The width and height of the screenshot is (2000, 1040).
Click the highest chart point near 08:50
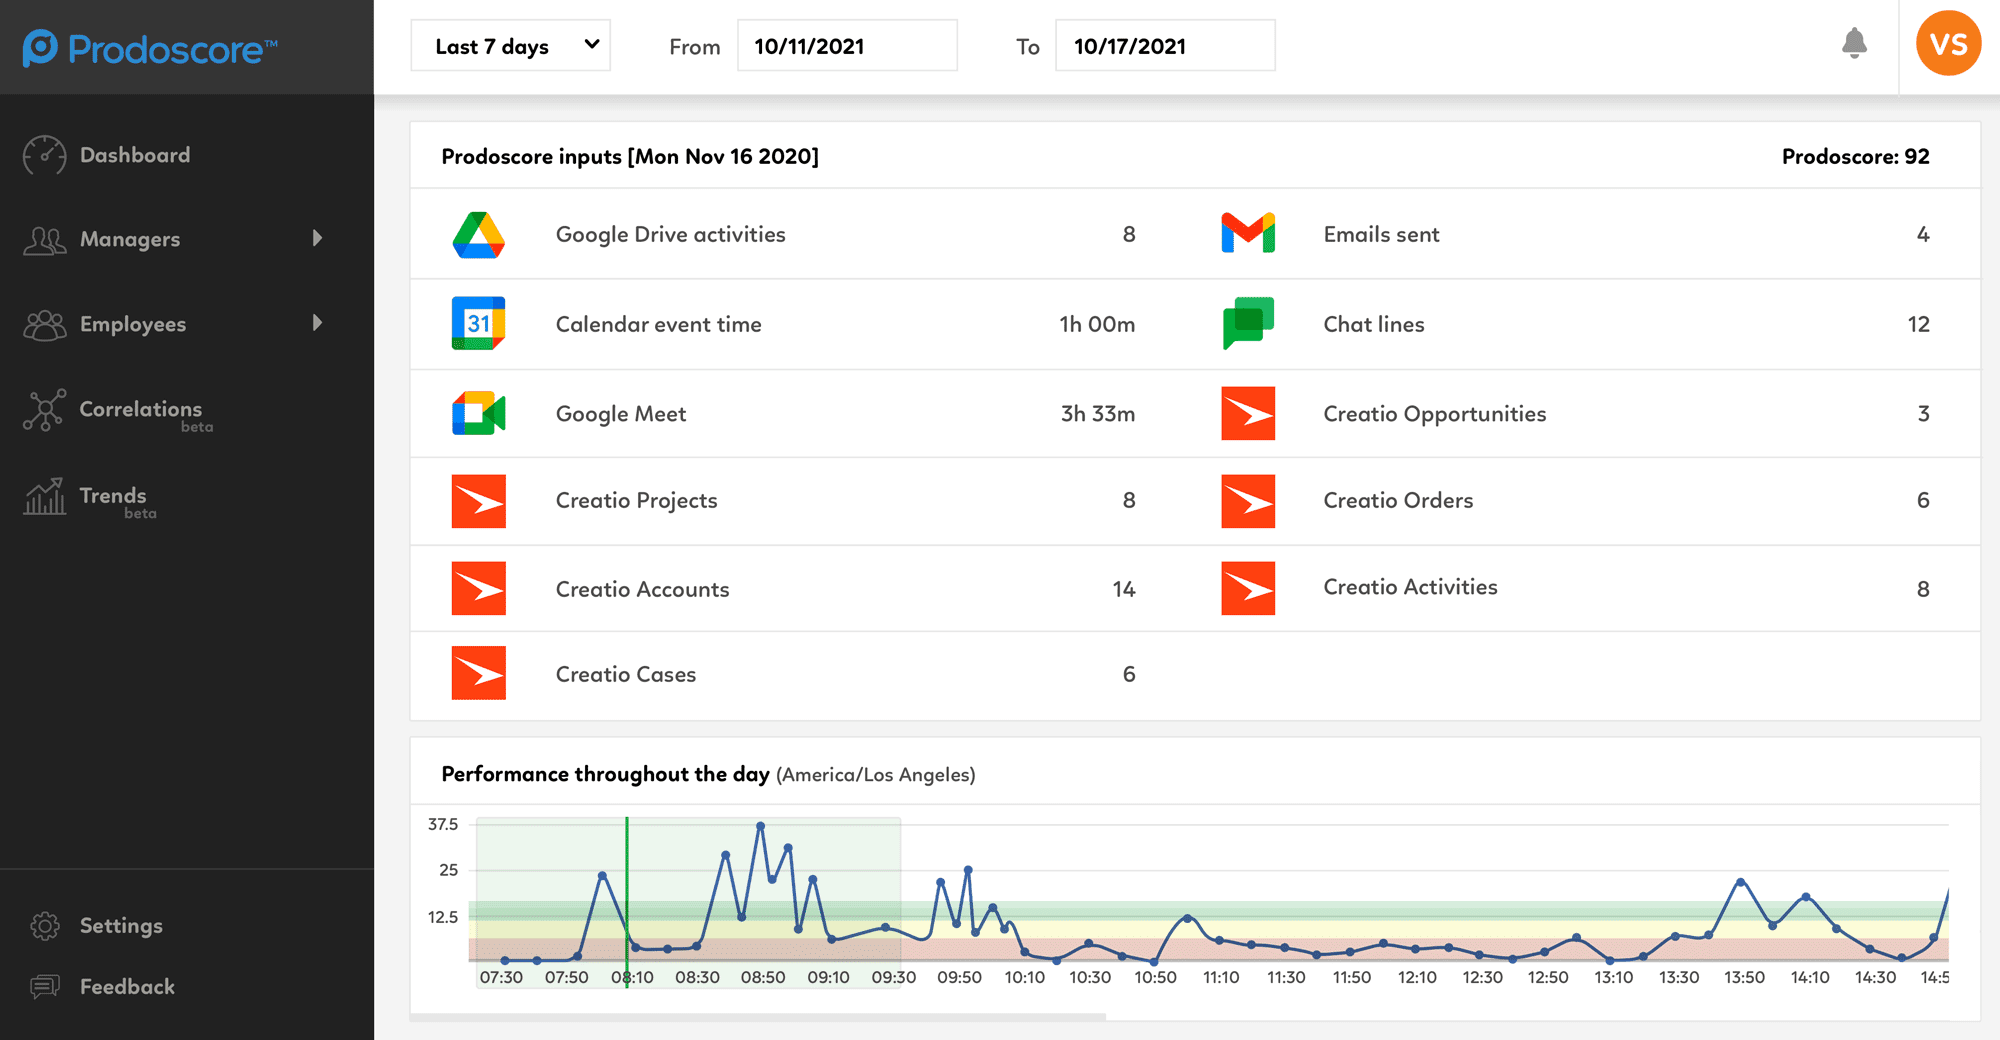(761, 826)
